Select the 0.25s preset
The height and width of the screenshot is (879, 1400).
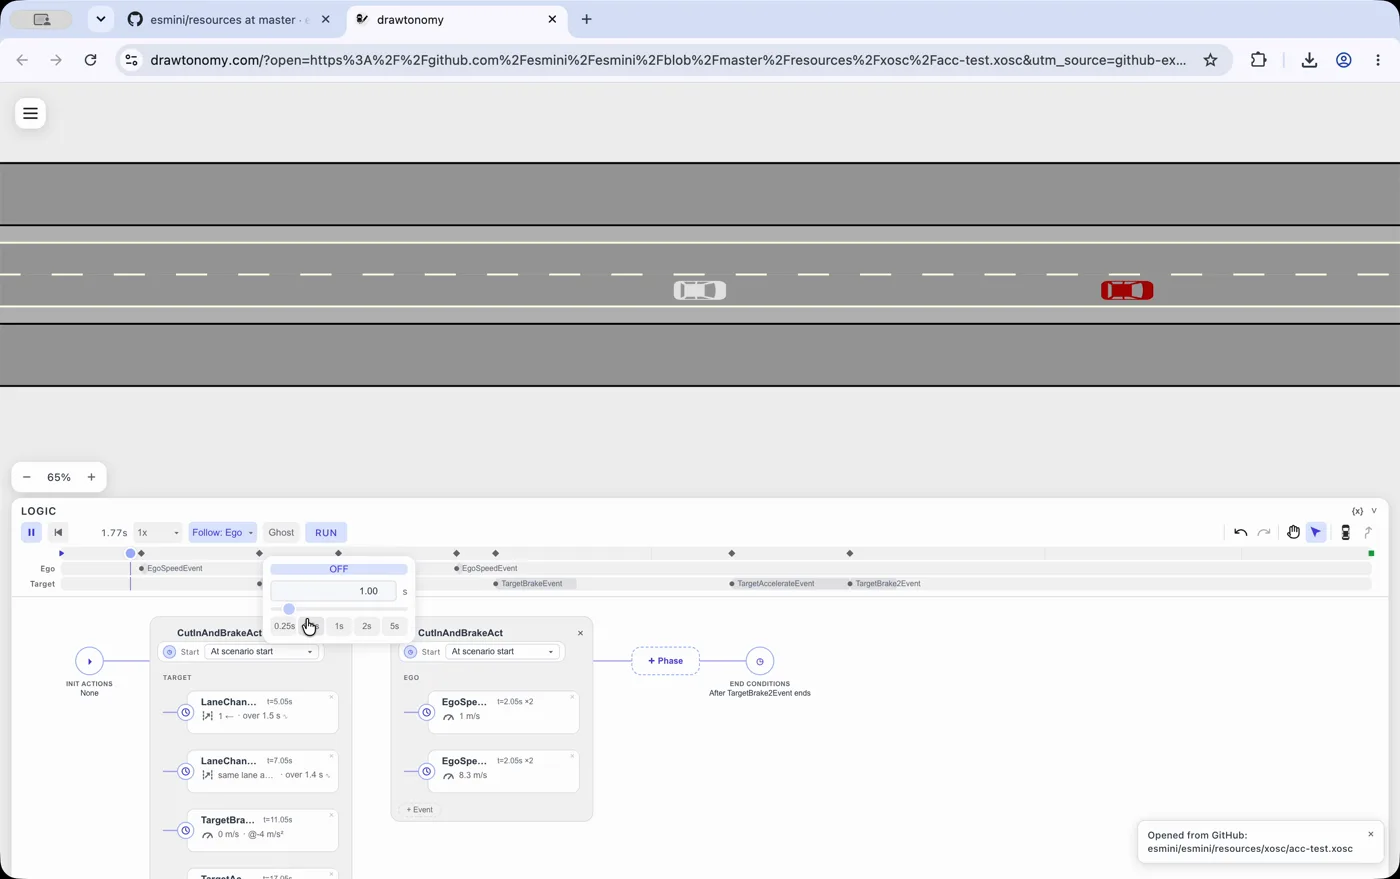pyautogui.click(x=285, y=626)
